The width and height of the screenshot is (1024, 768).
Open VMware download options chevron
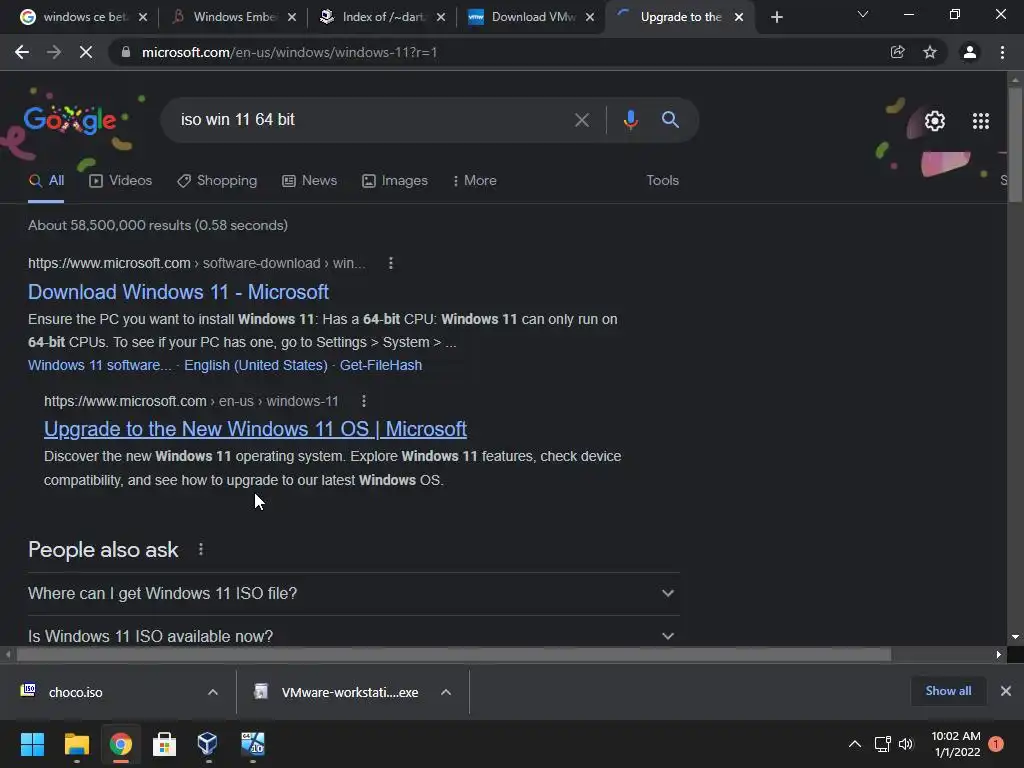(446, 692)
